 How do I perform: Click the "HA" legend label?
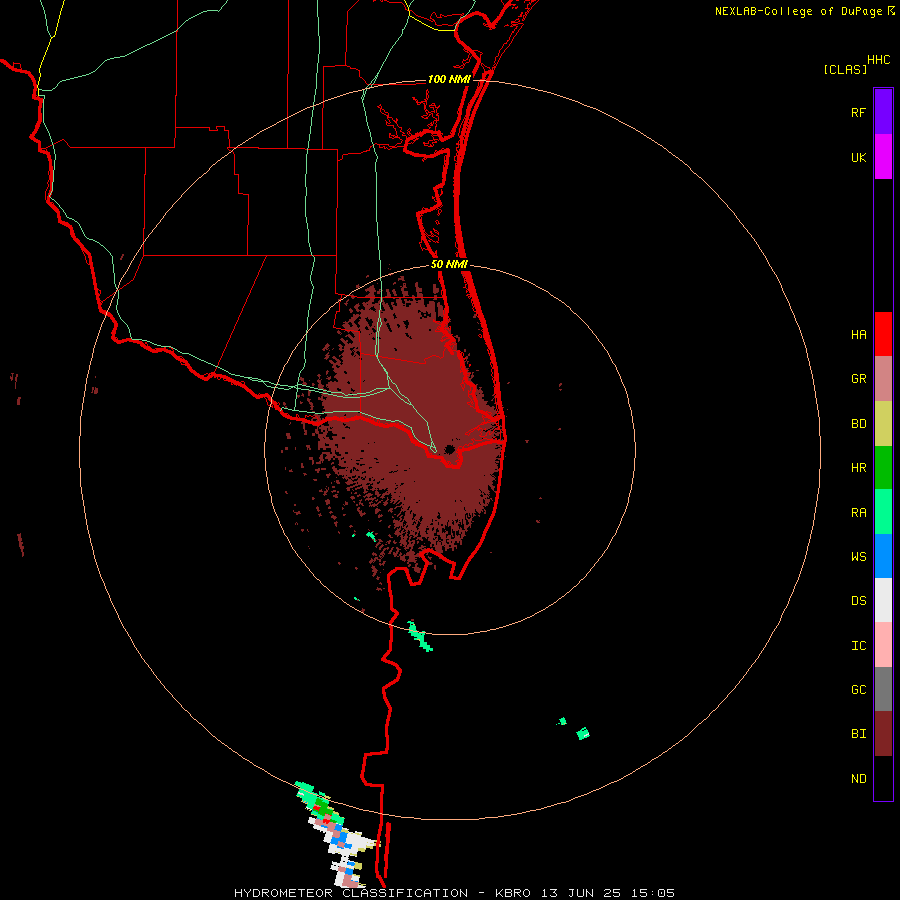858,335
